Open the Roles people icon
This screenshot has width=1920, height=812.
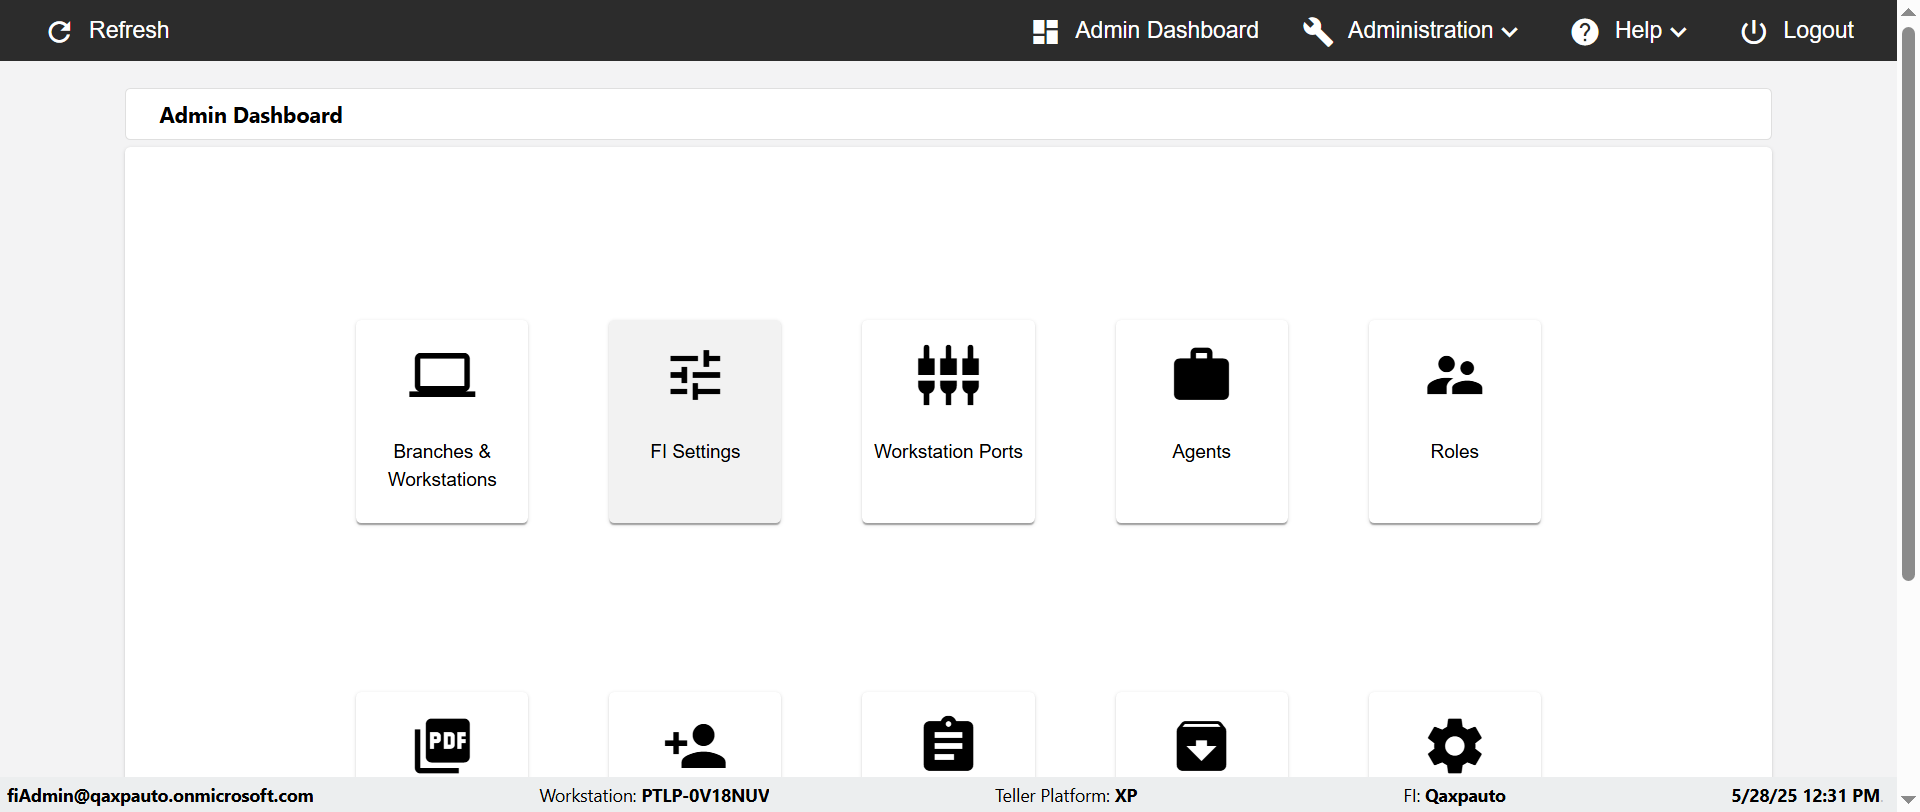tap(1455, 375)
